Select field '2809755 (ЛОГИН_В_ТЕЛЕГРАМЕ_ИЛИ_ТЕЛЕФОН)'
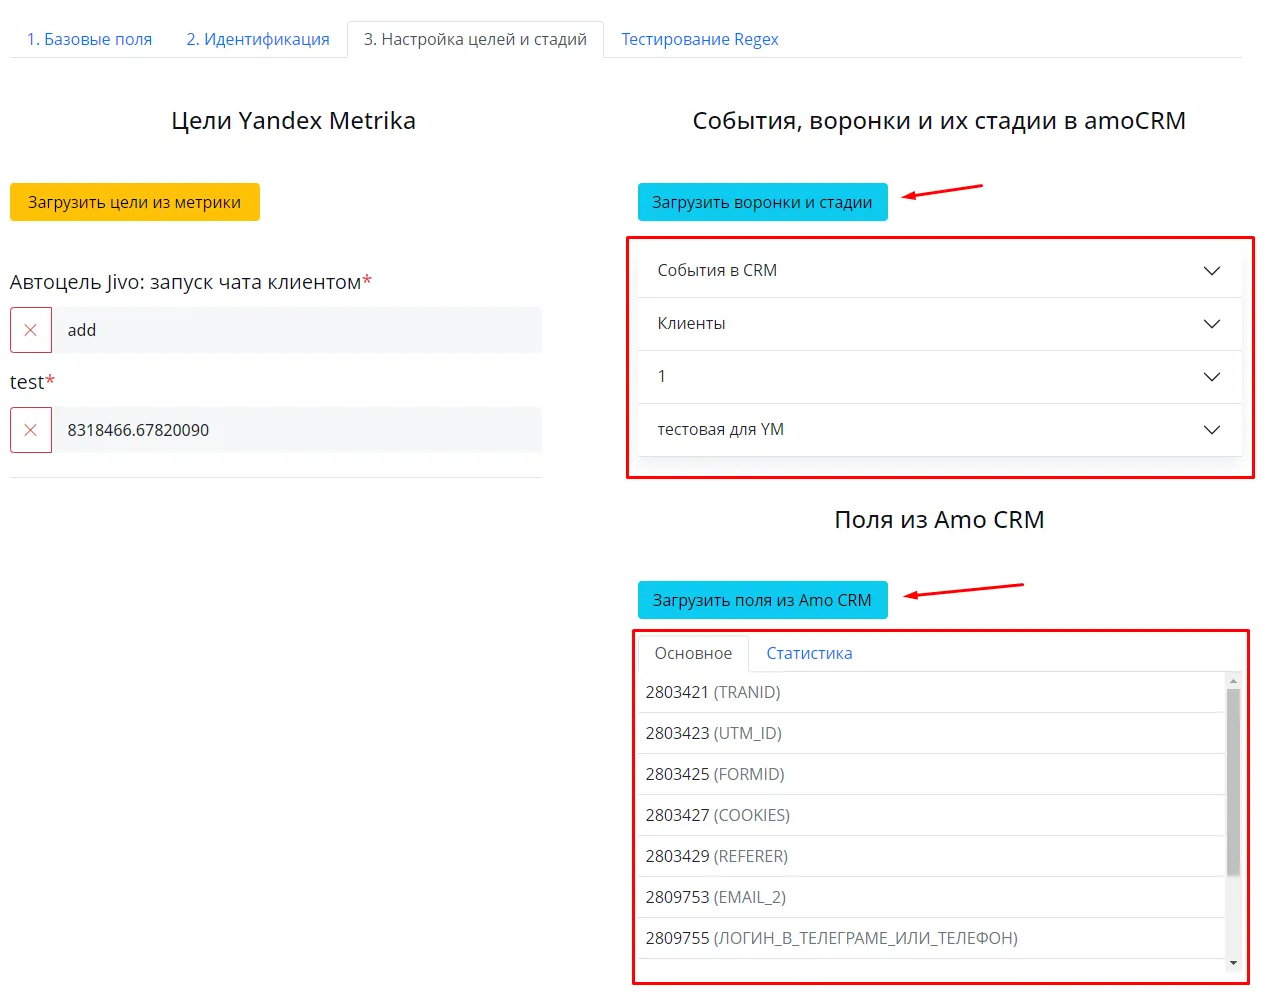The width and height of the screenshot is (1273, 1000). [x=931, y=938]
